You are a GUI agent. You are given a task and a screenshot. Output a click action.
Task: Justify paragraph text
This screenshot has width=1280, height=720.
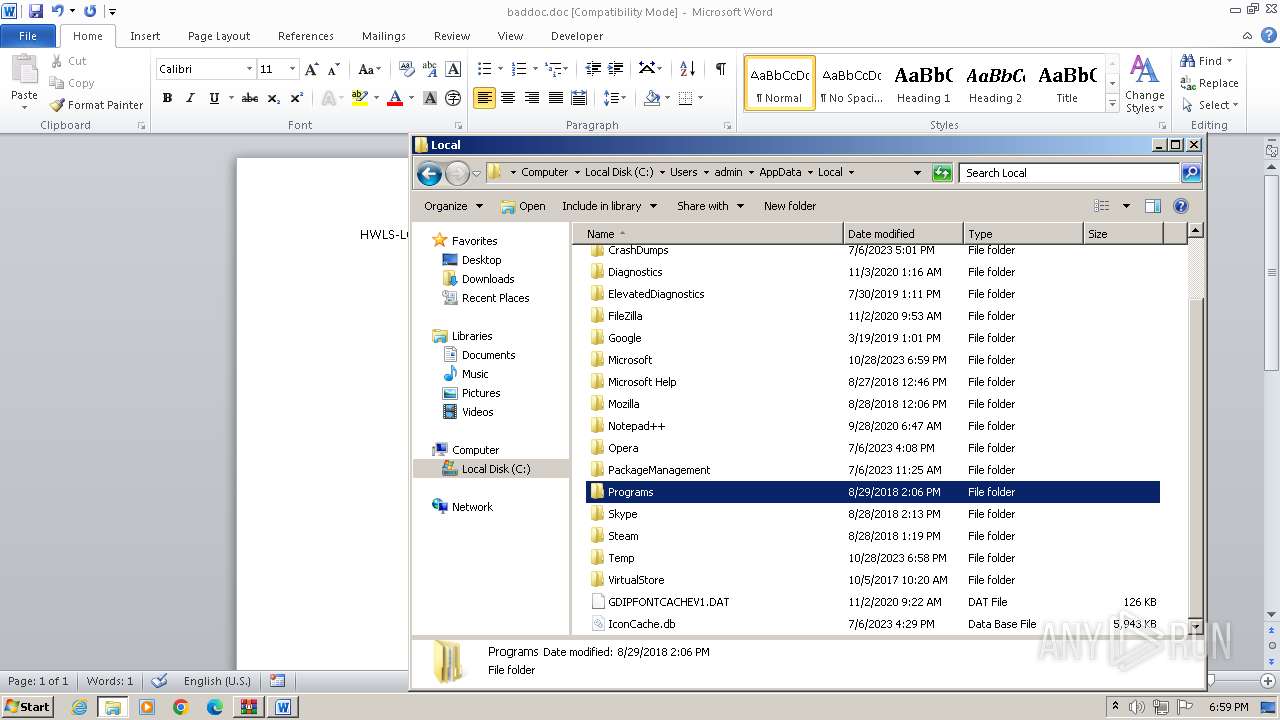tap(555, 98)
